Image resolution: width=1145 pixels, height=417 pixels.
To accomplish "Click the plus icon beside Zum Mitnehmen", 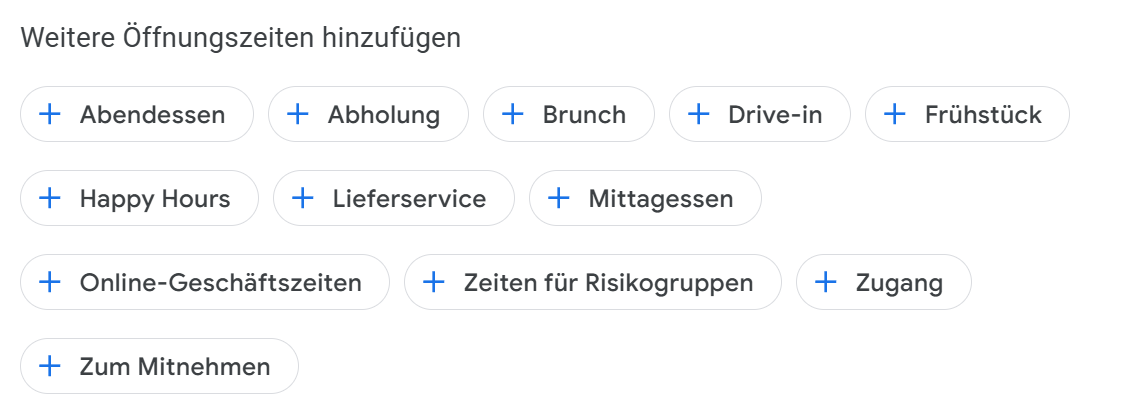I will pos(50,367).
